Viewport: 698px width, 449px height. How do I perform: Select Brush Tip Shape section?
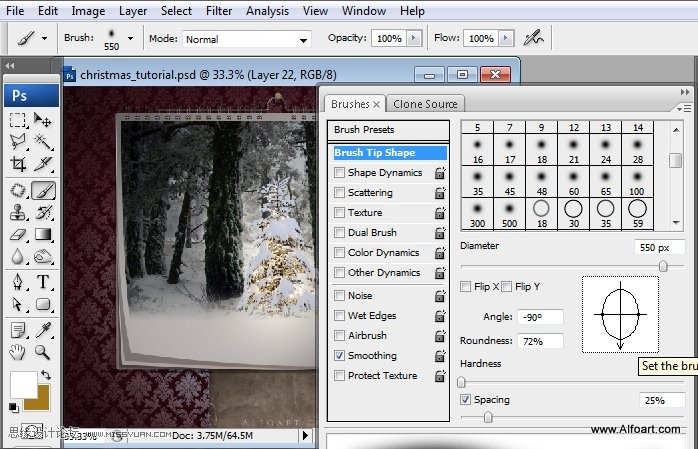click(x=390, y=153)
